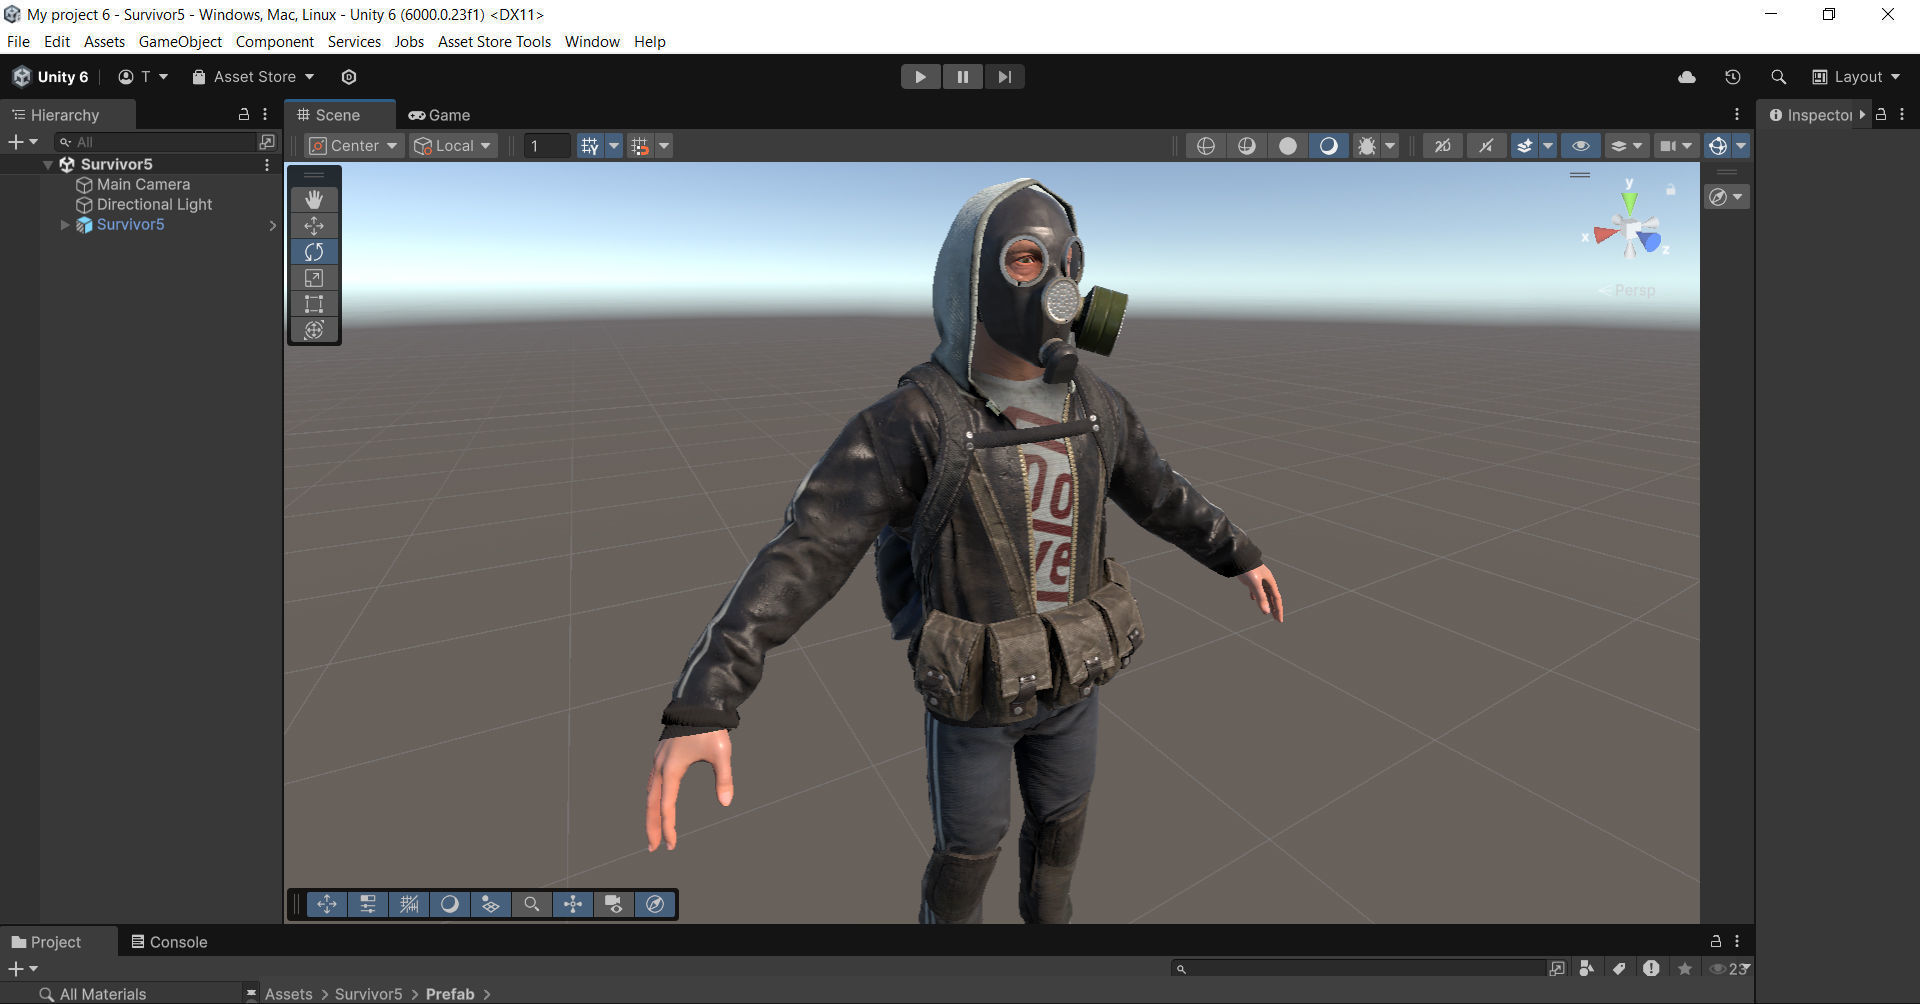Viewport: 1920px width, 1004px height.
Task: Click the Step frame button
Action: tap(1004, 77)
